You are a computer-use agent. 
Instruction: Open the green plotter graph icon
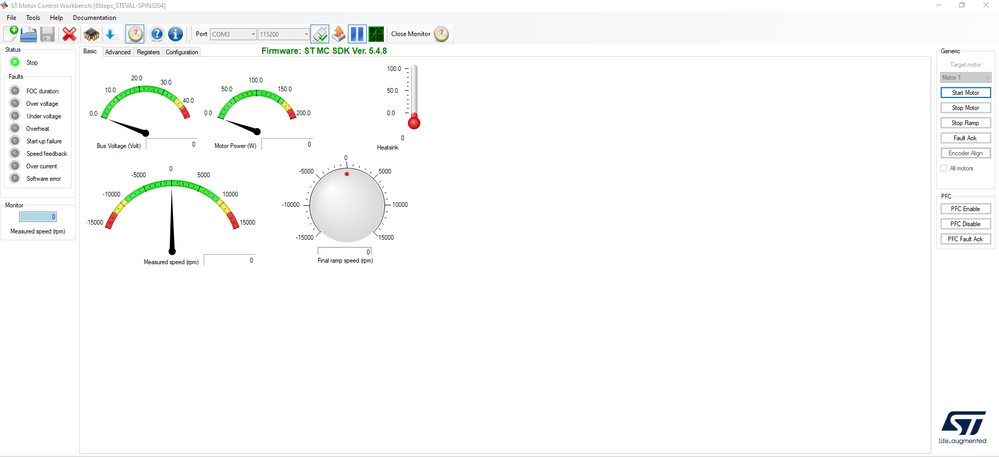point(376,34)
